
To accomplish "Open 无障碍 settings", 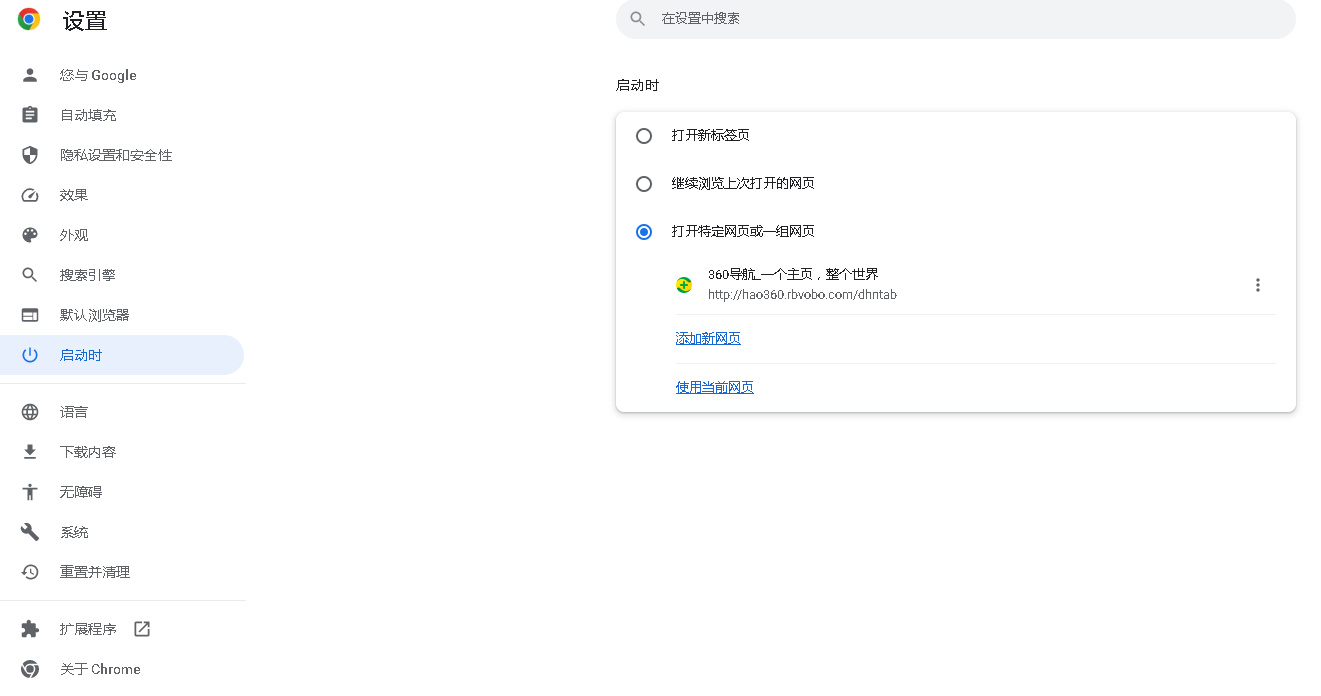I will [122, 492].
